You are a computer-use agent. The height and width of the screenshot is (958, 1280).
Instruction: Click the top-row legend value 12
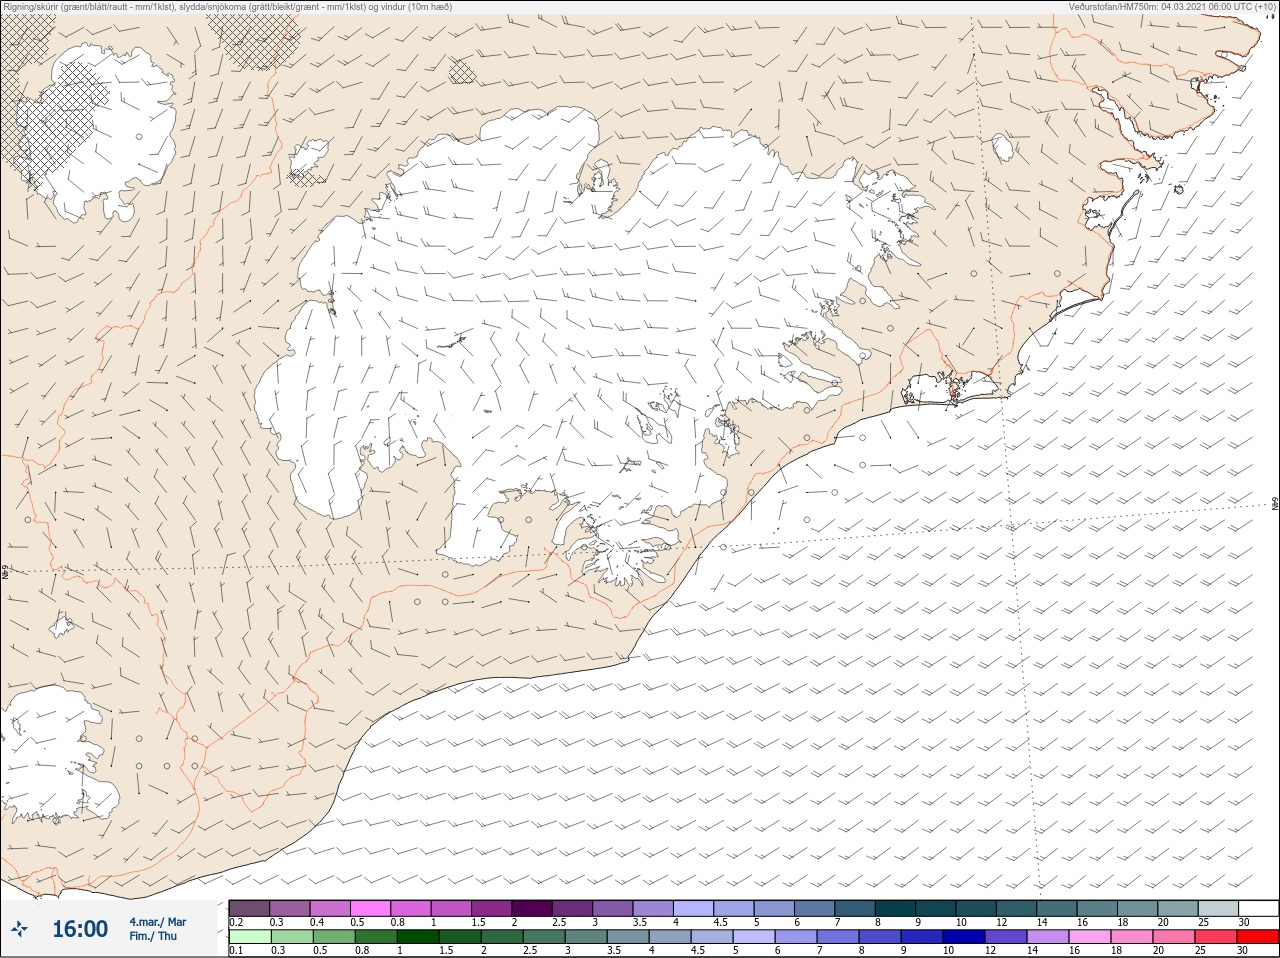(1001, 922)
